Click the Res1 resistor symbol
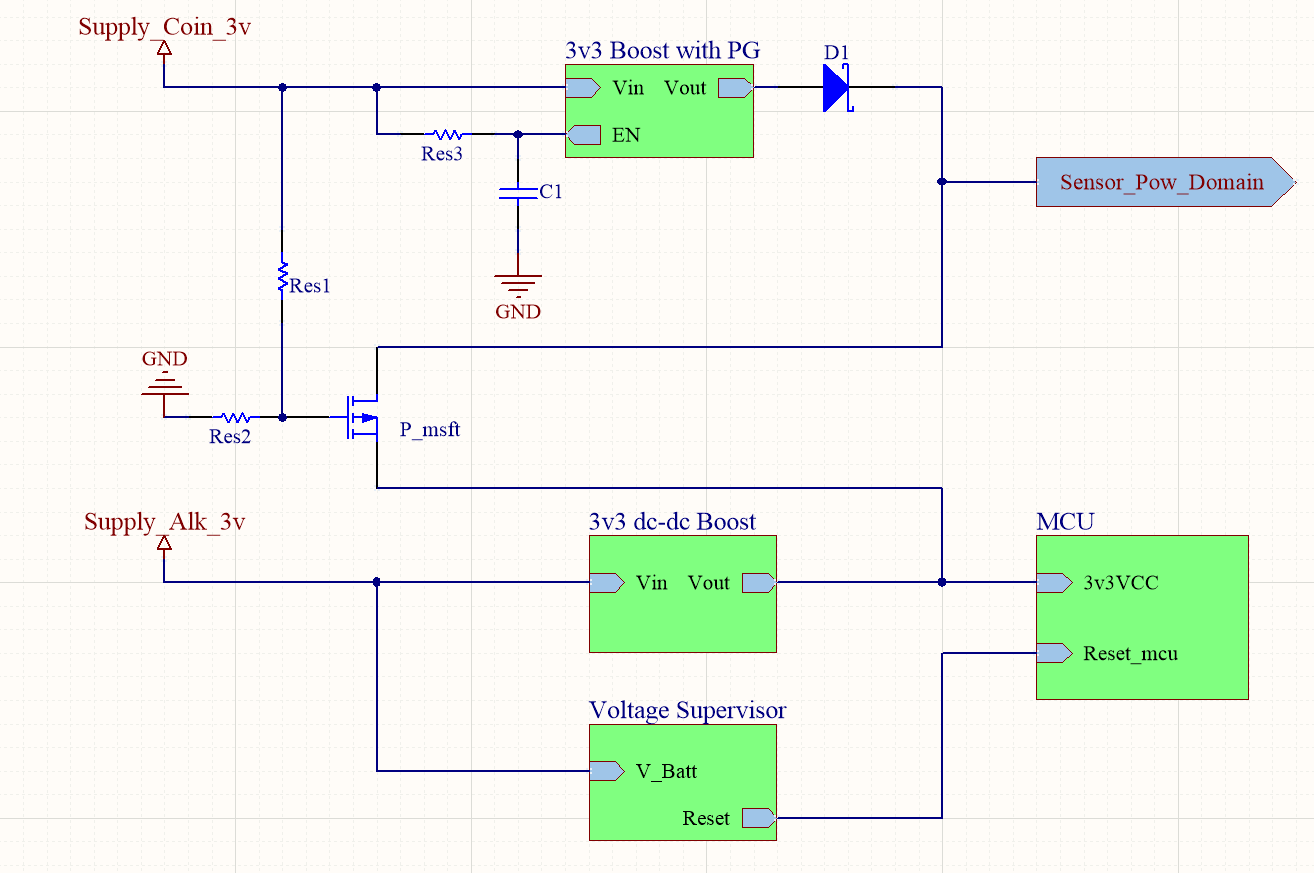 (282, 277)
